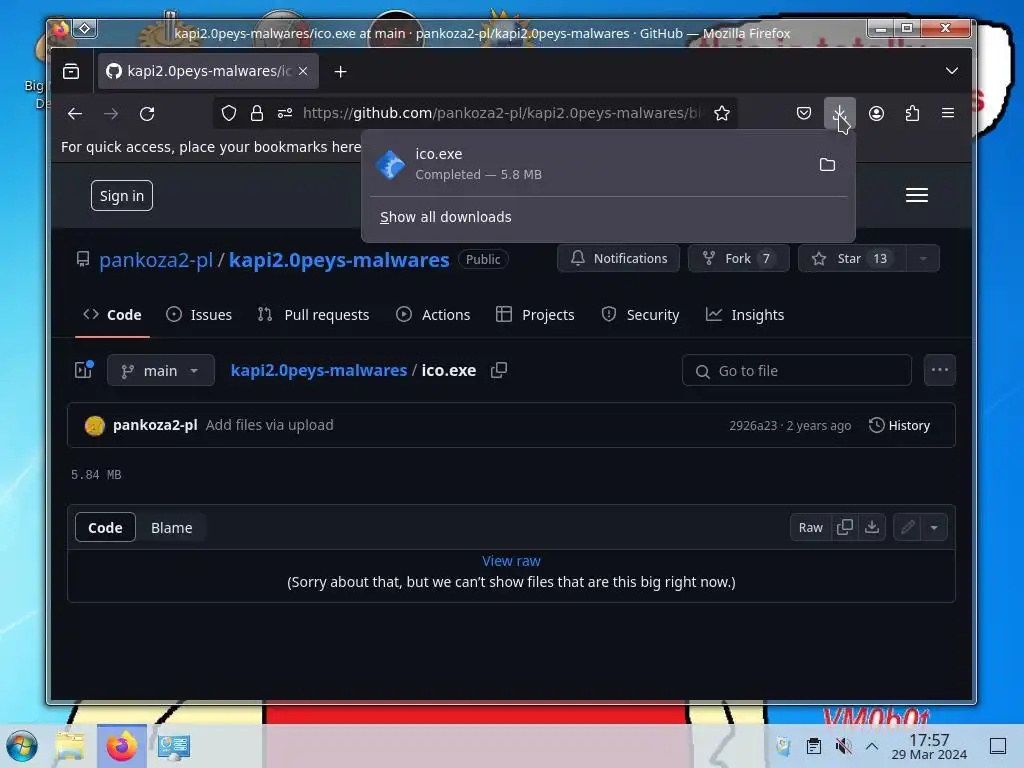Image resolution: width=1024 pixels, height=768 pixels.
Task: Expand the file tree side panel
Action: pos(84,370)
